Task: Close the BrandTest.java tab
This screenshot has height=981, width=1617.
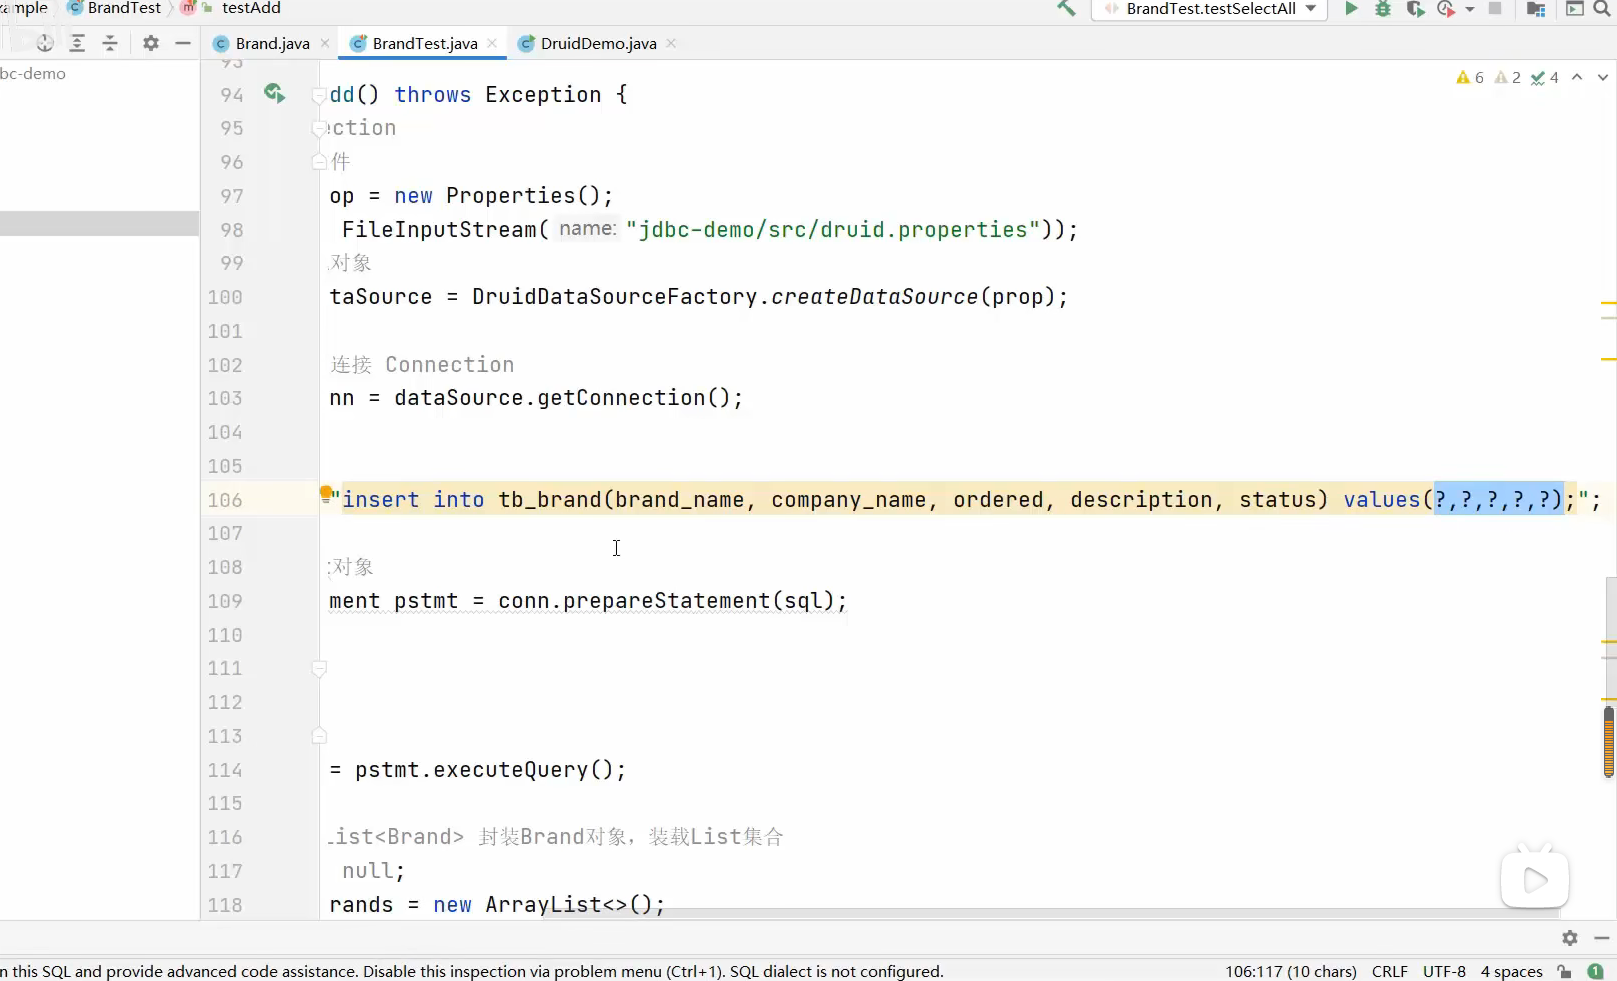Action: (x=492, y=43)
